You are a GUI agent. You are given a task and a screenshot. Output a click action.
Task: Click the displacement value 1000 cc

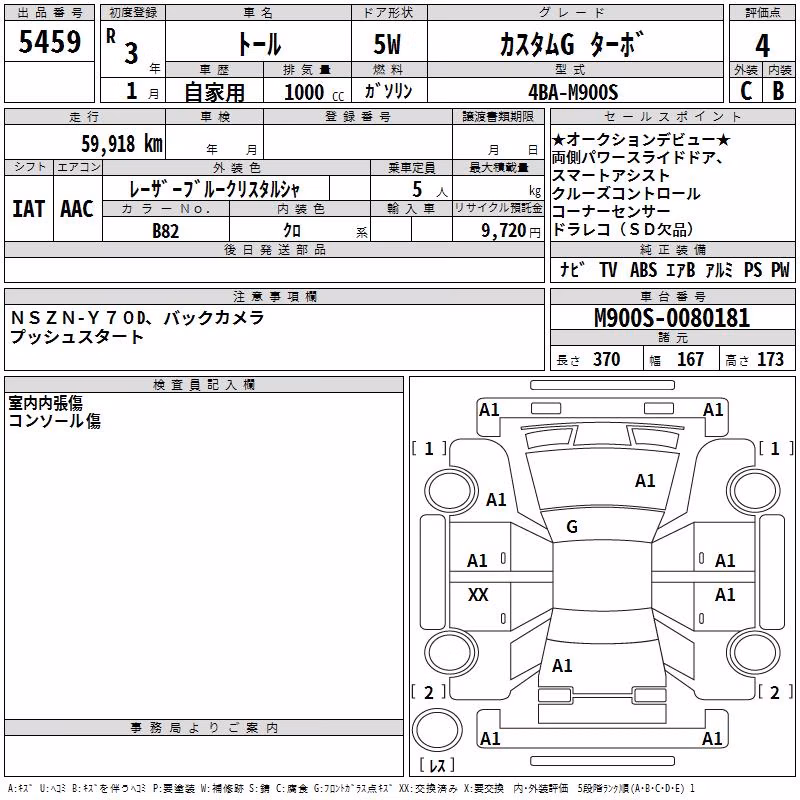tap(314, 93)
